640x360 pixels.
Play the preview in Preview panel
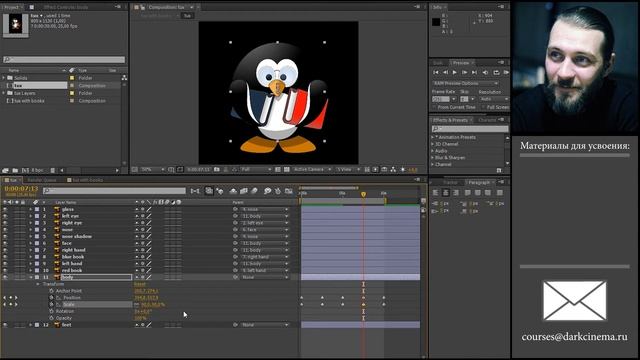454,72
